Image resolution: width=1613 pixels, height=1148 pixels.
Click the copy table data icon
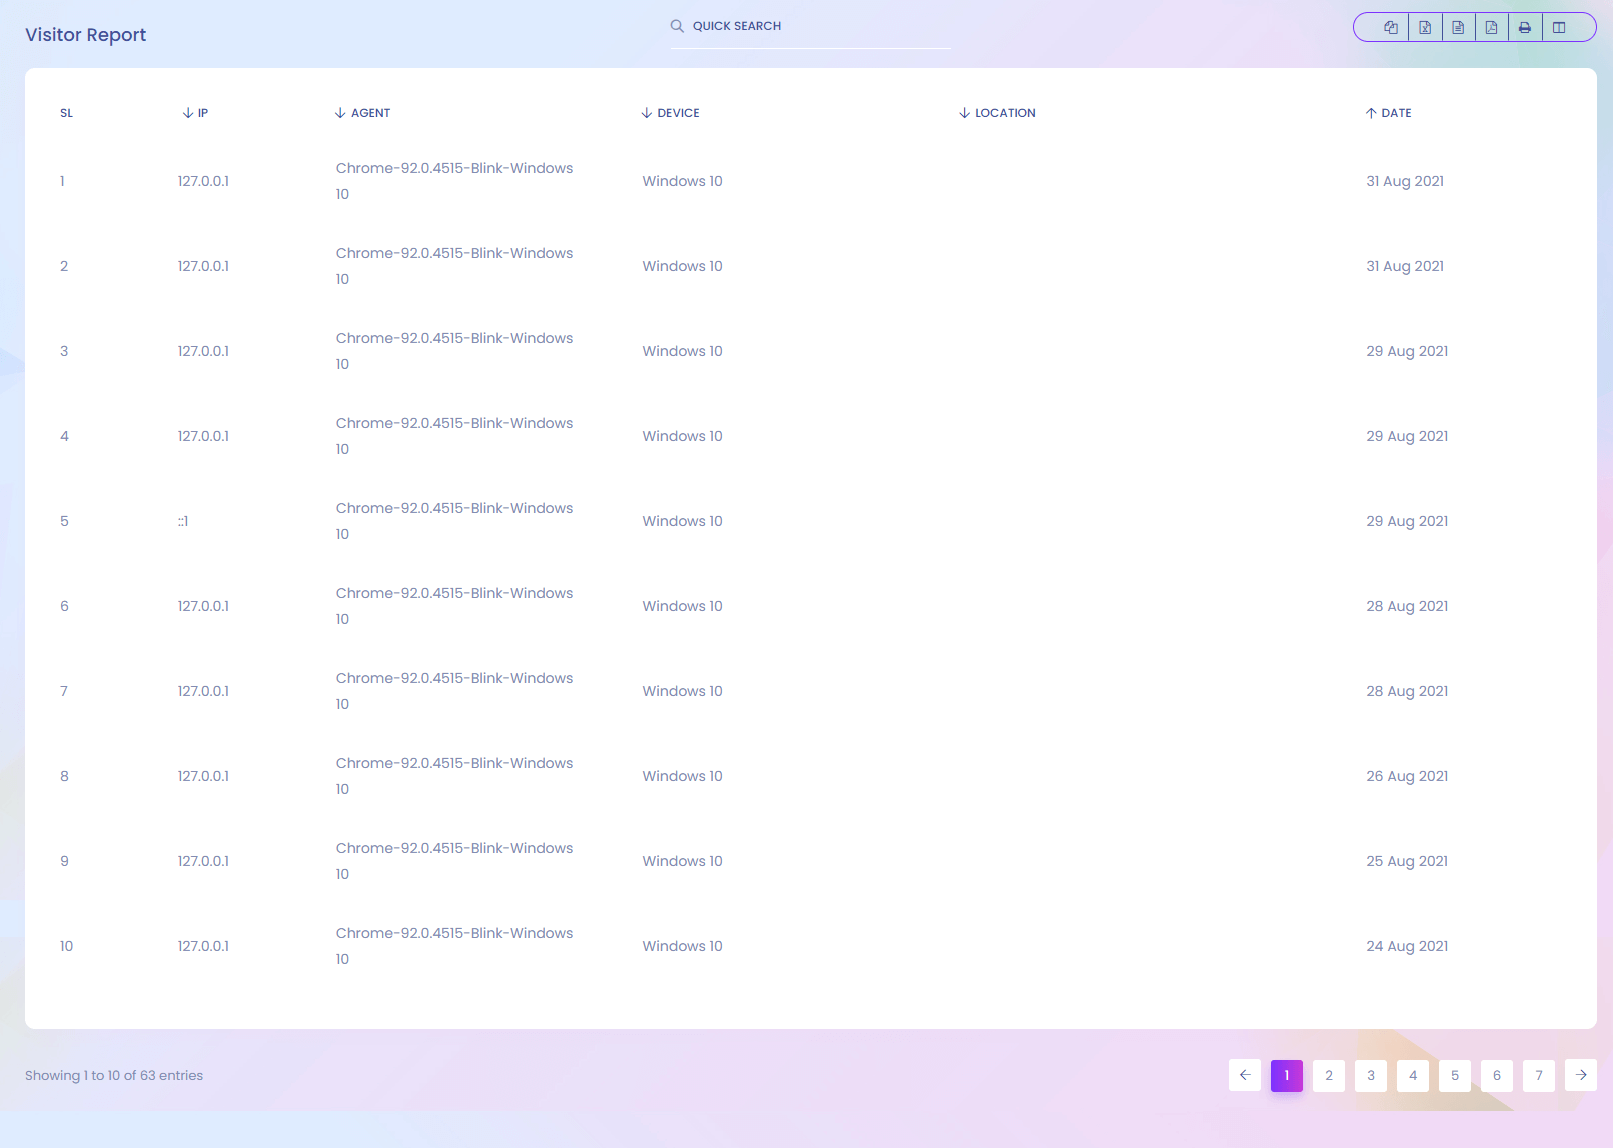tap(1390, 28)
